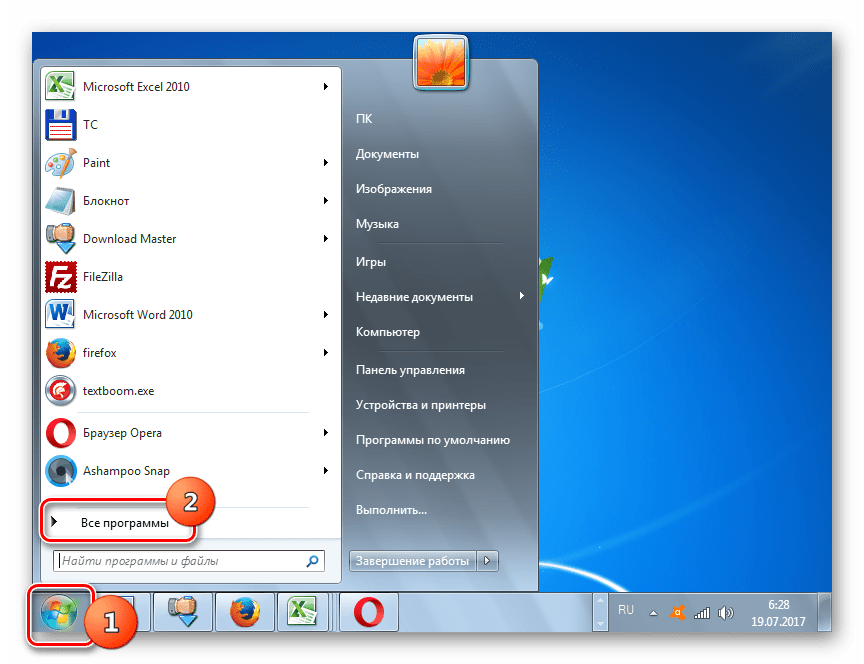
Task: Open Изображения folder
Action: 393,189
